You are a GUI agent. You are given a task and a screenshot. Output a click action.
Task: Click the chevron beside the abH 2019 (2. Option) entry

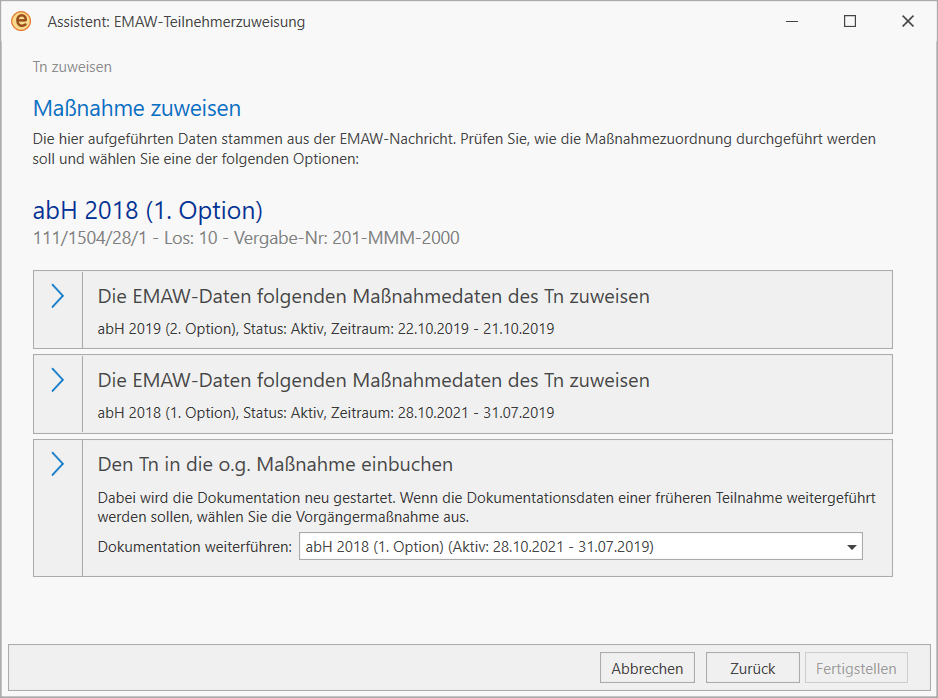point(58,296)
